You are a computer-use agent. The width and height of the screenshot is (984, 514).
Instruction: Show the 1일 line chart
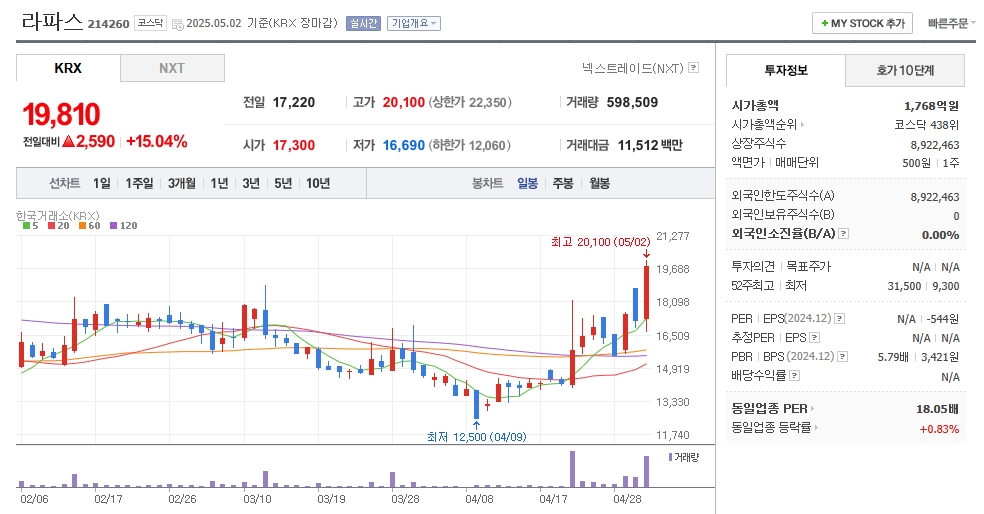102,183
